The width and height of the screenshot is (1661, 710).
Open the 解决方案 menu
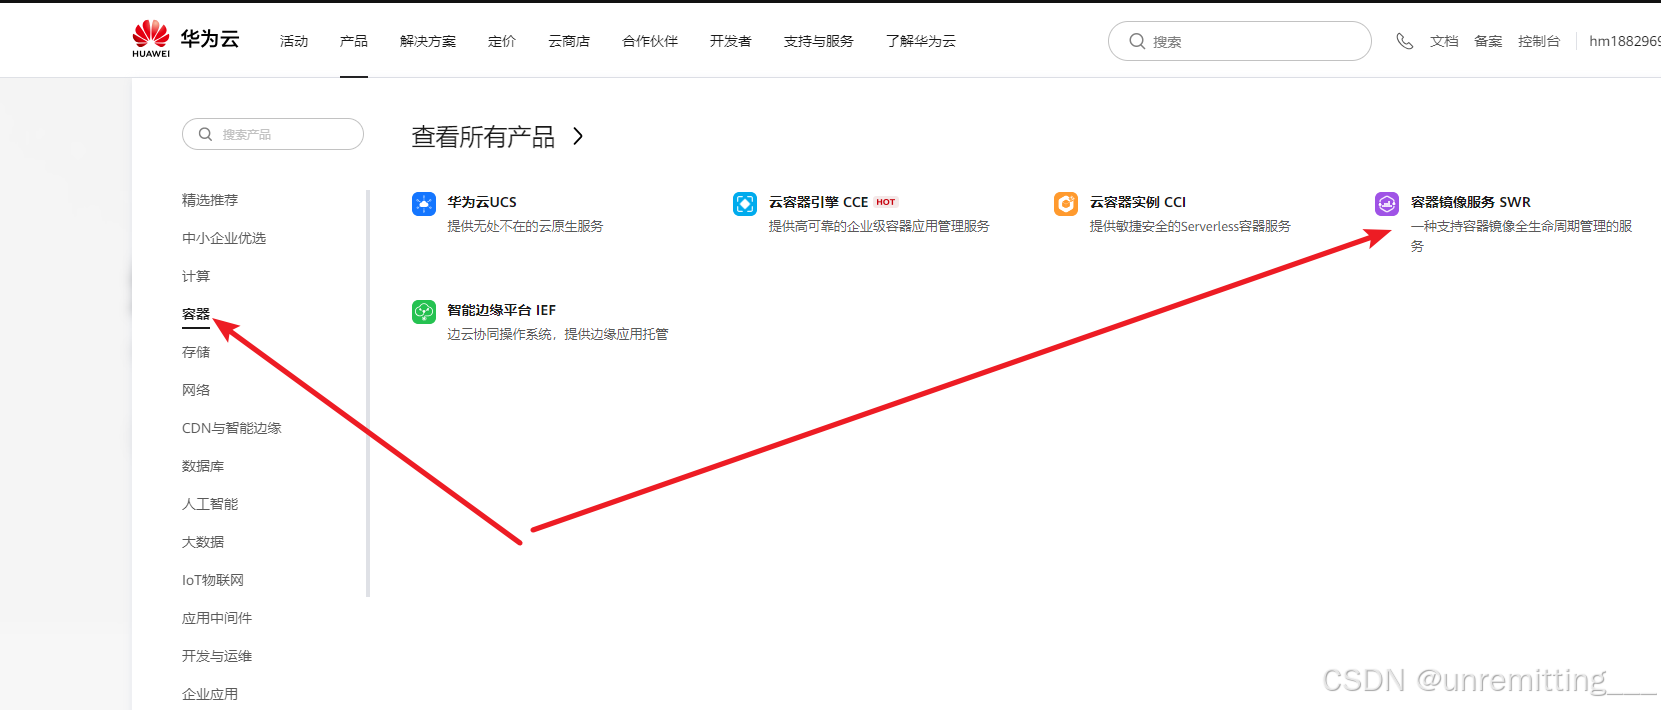coord(428,41)
